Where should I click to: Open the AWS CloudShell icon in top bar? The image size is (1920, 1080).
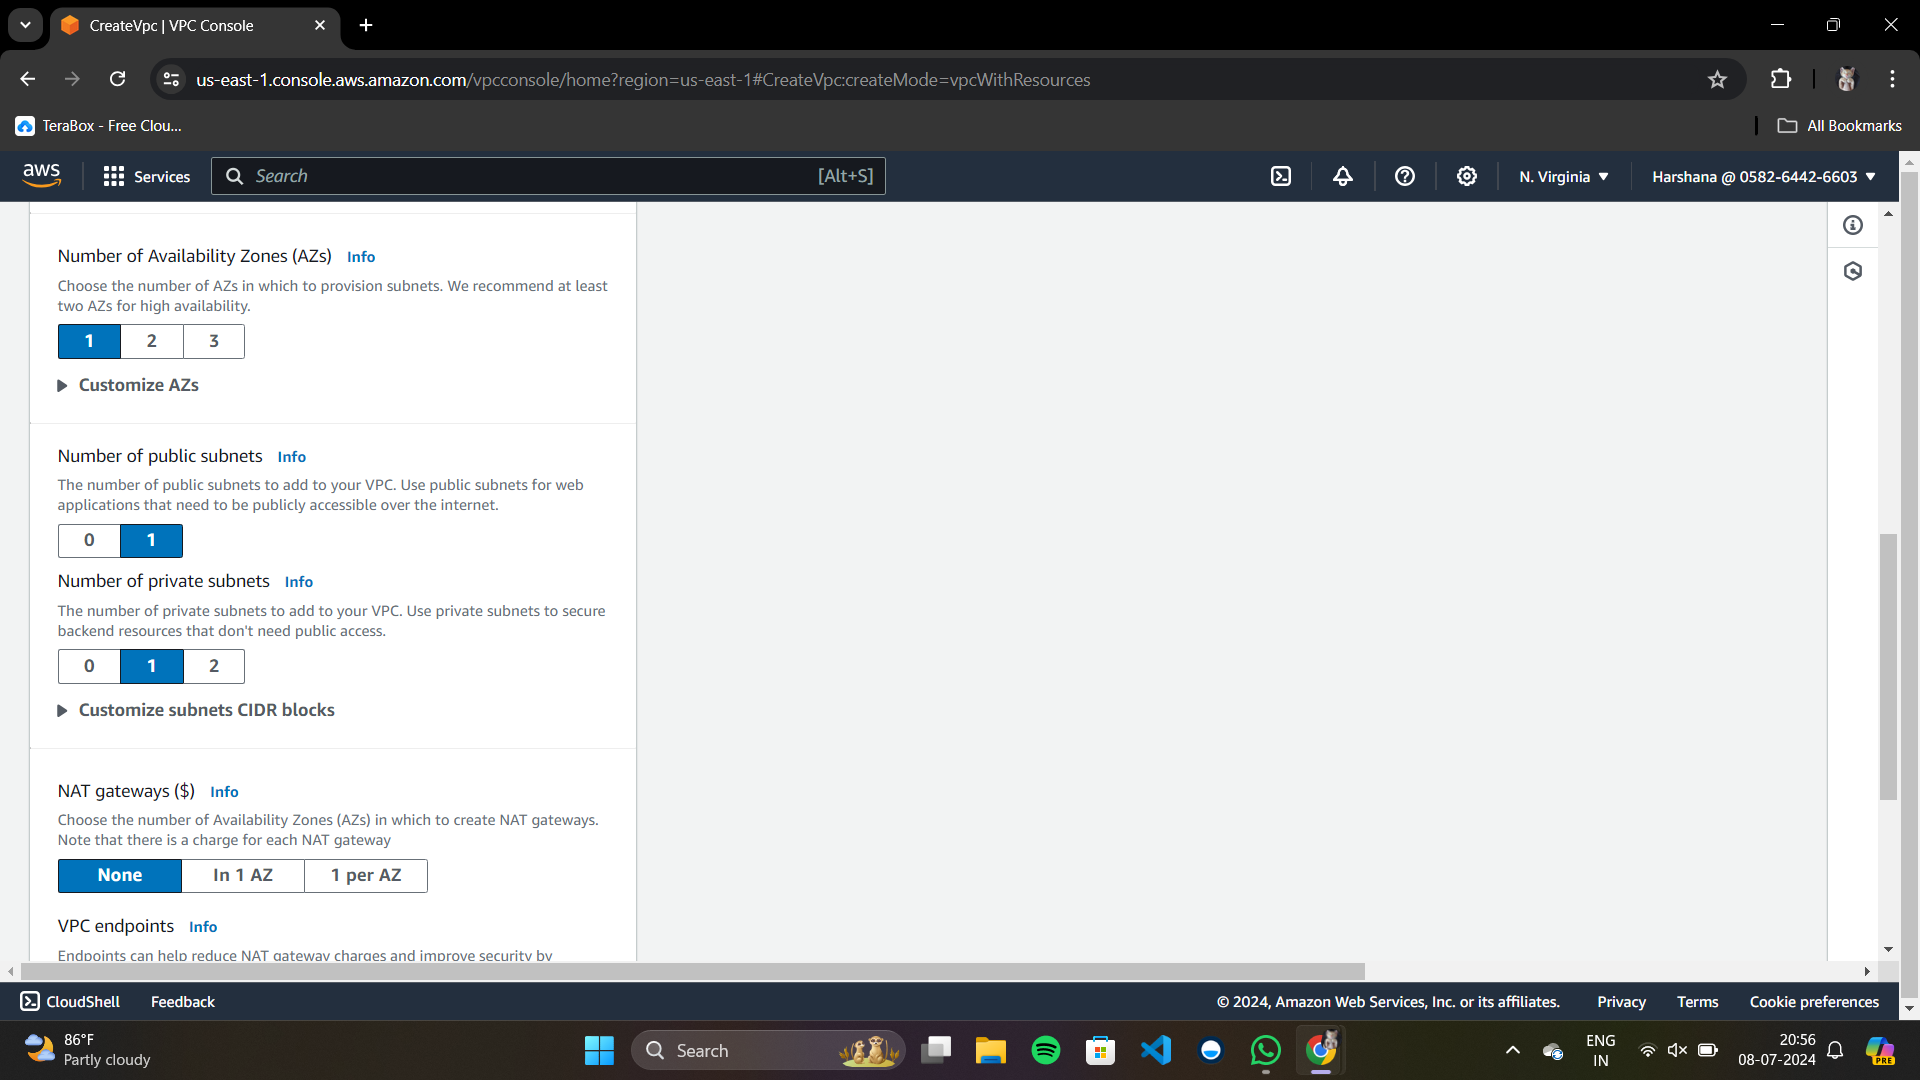[1281, 176]
